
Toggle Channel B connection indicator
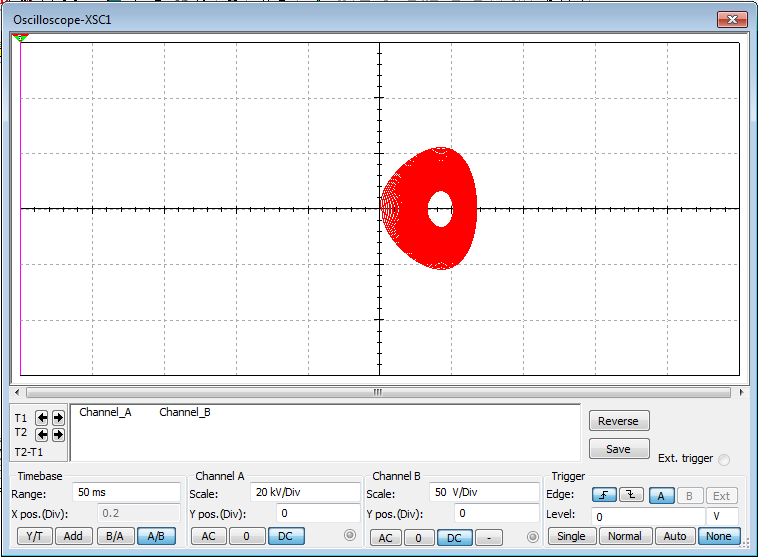coord(533,537)
